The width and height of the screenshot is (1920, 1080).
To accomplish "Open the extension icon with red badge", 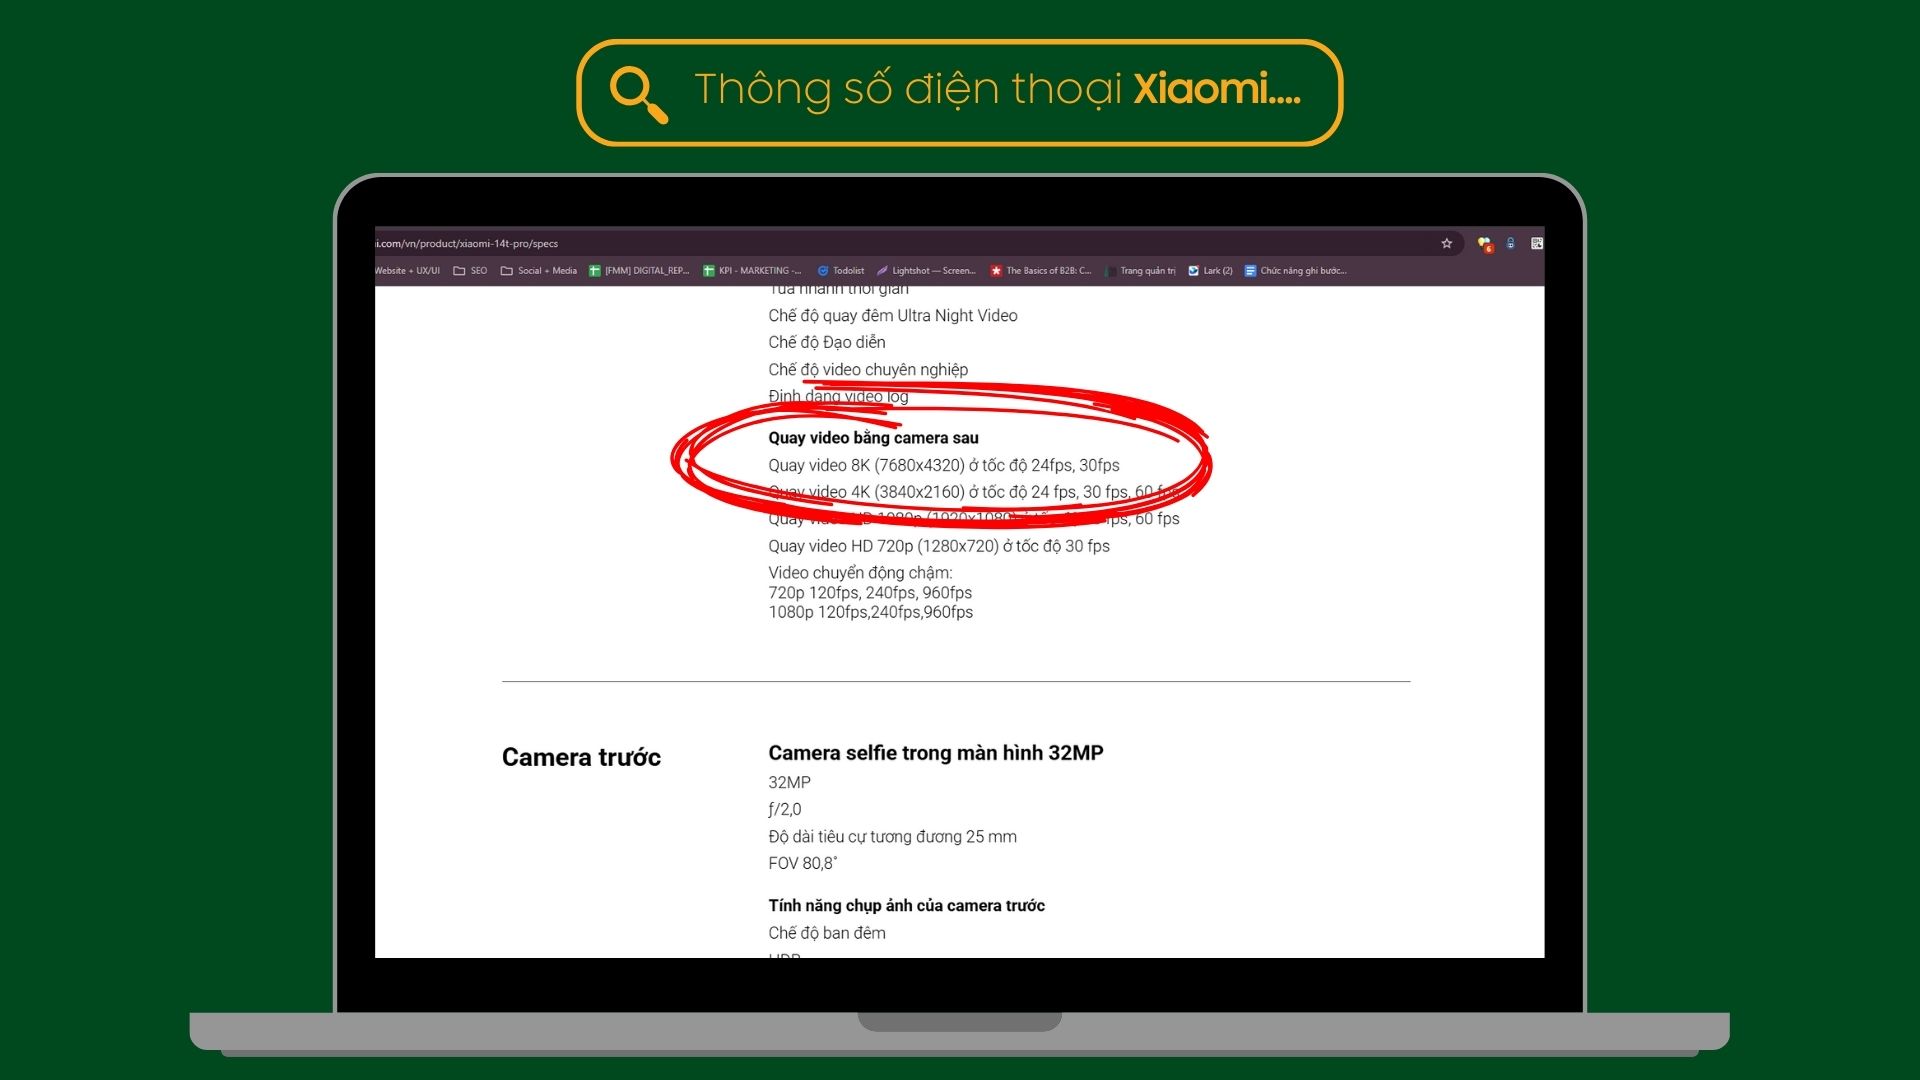I will click(x=1485, y=244).
